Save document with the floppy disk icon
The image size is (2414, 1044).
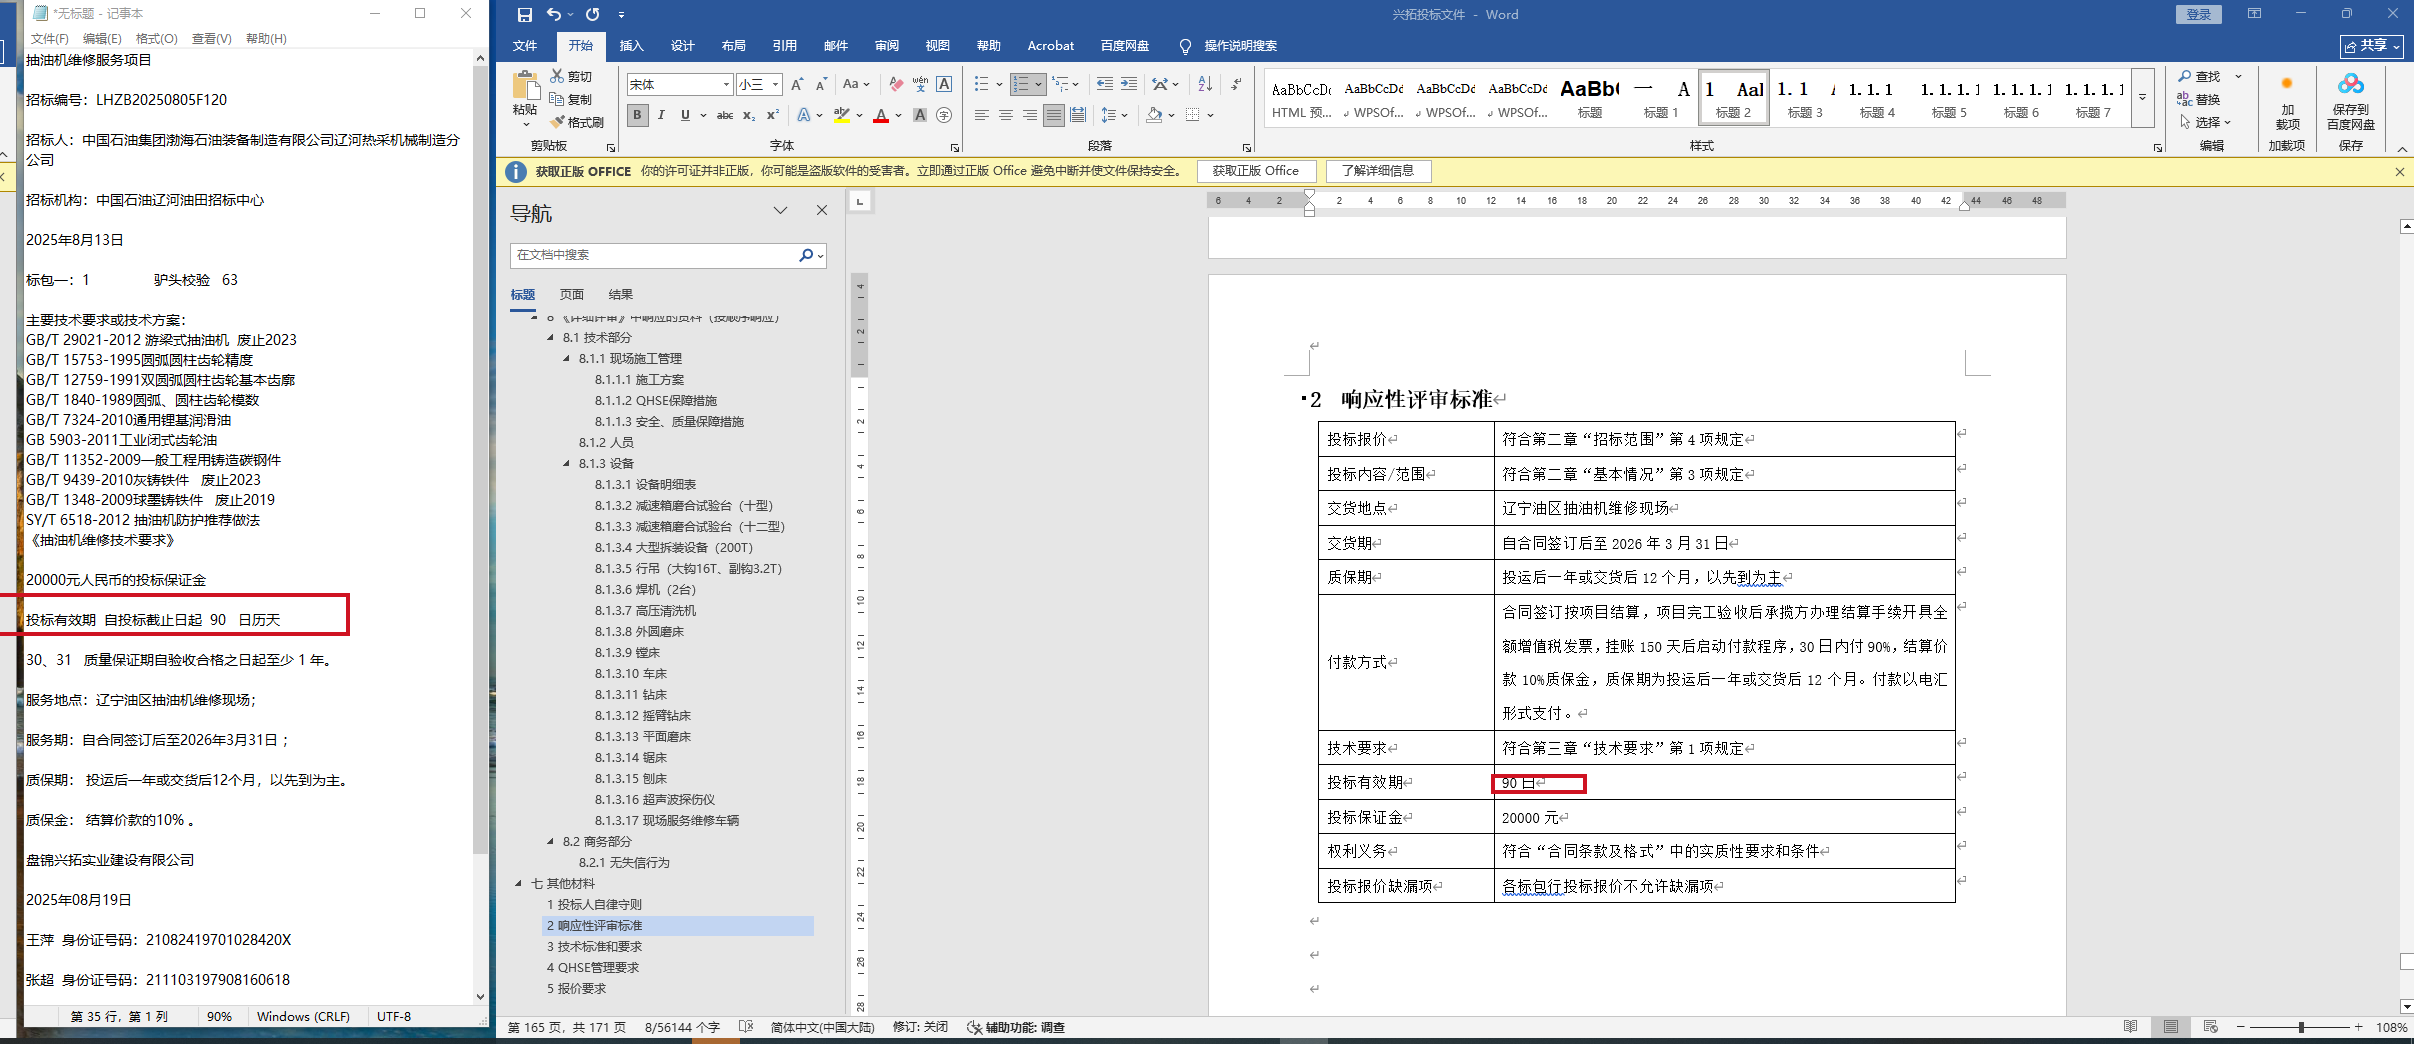(524, 15)
